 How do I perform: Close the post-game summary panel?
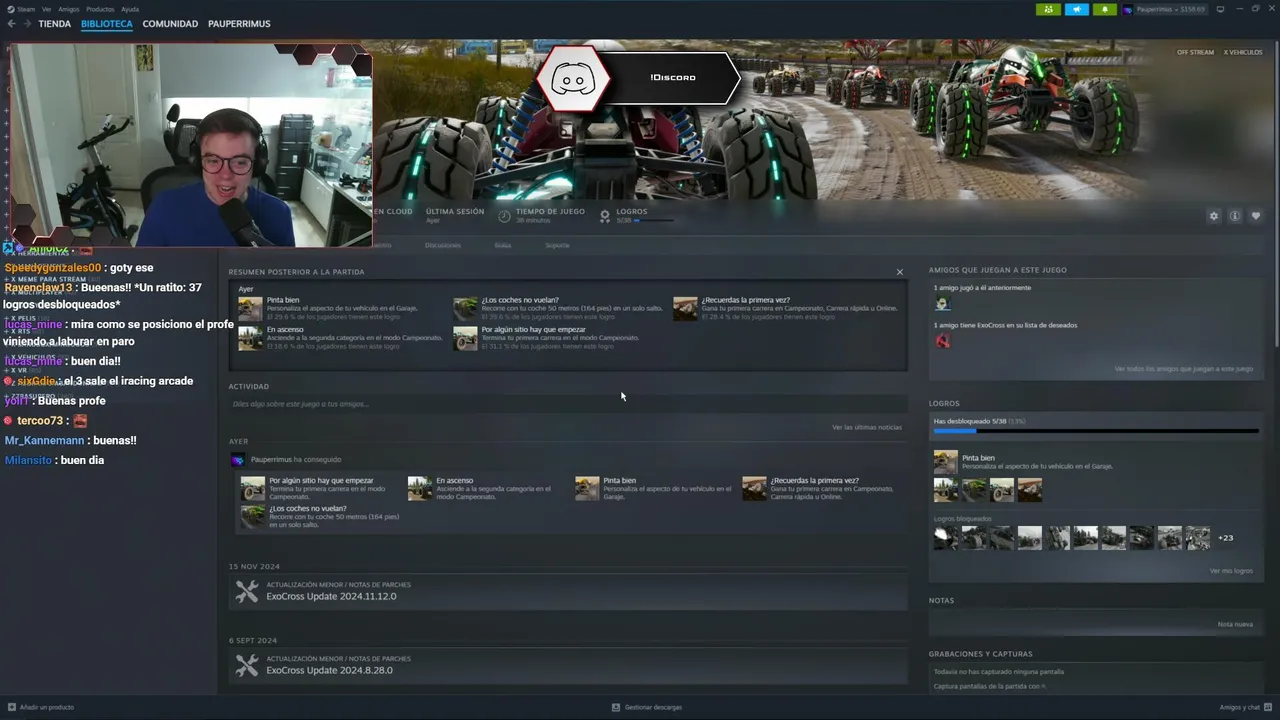[x=899, y=272]
